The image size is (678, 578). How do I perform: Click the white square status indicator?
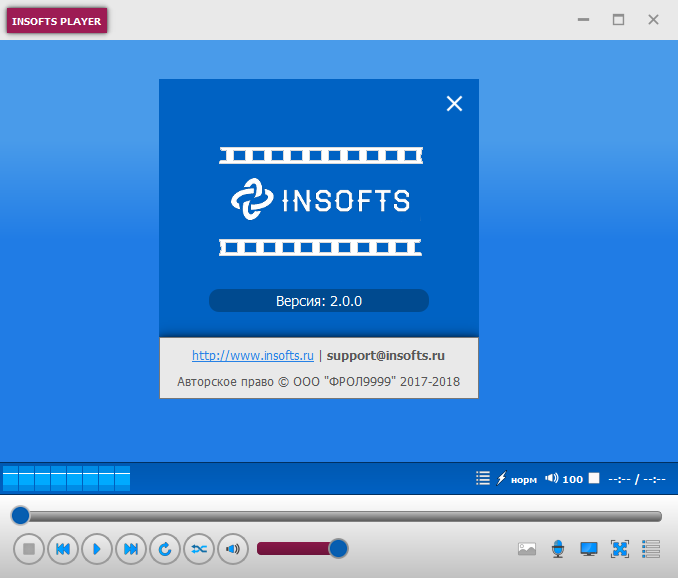coord(594,478)
